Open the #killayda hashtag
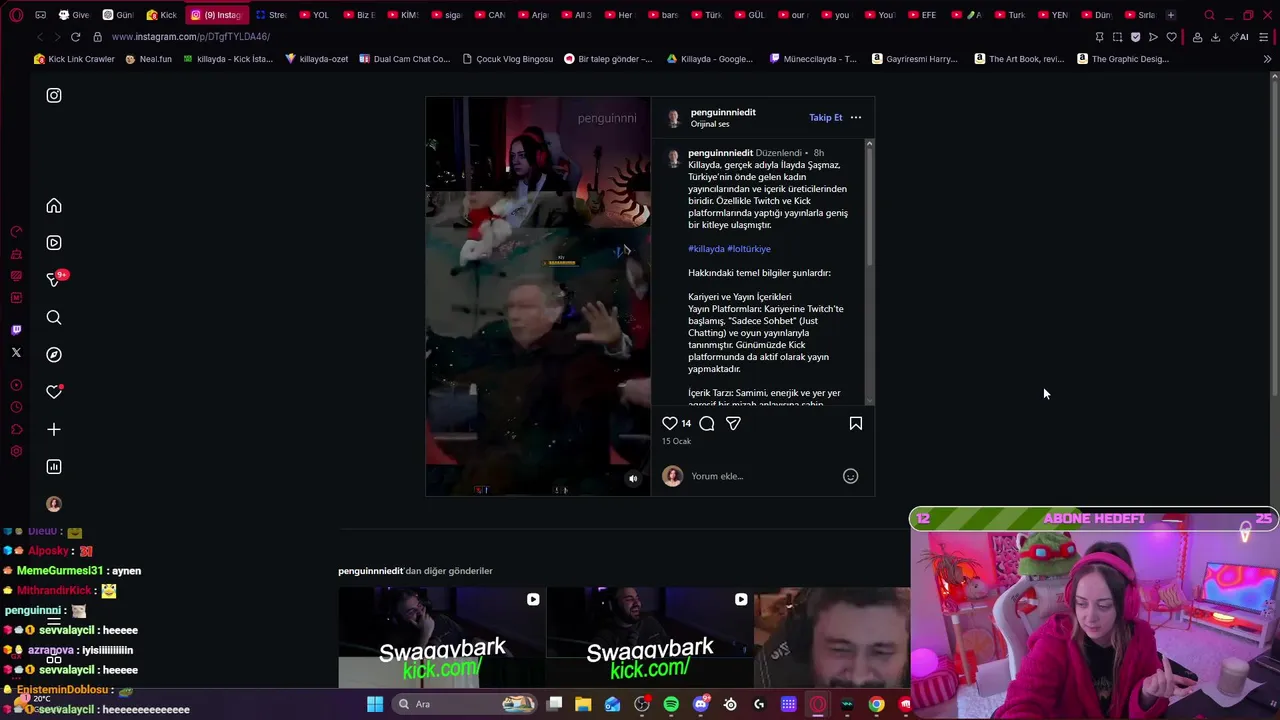Image resolution: width=1280 pixels, height=720 pixels. [x=706, y=249]
